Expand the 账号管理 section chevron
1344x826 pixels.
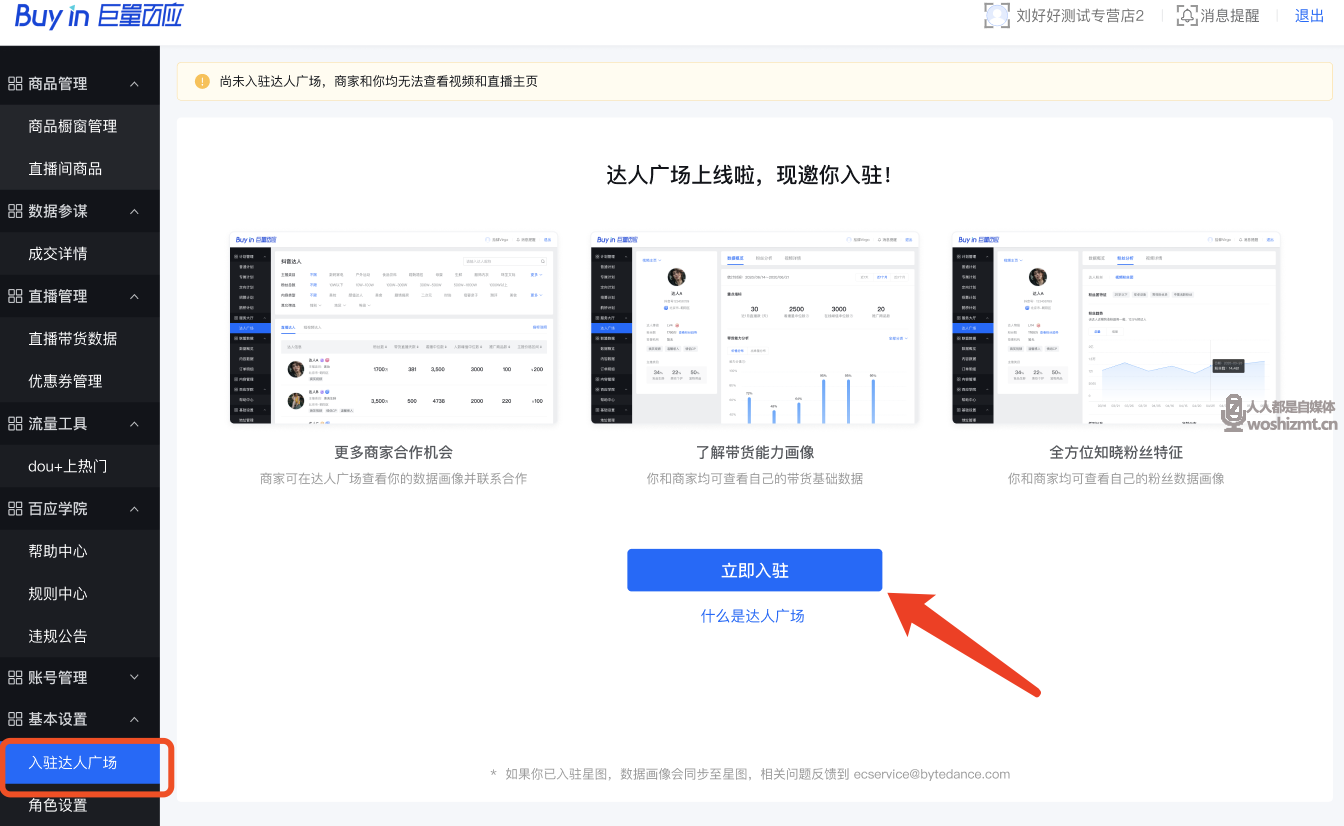tap(134, 678)
